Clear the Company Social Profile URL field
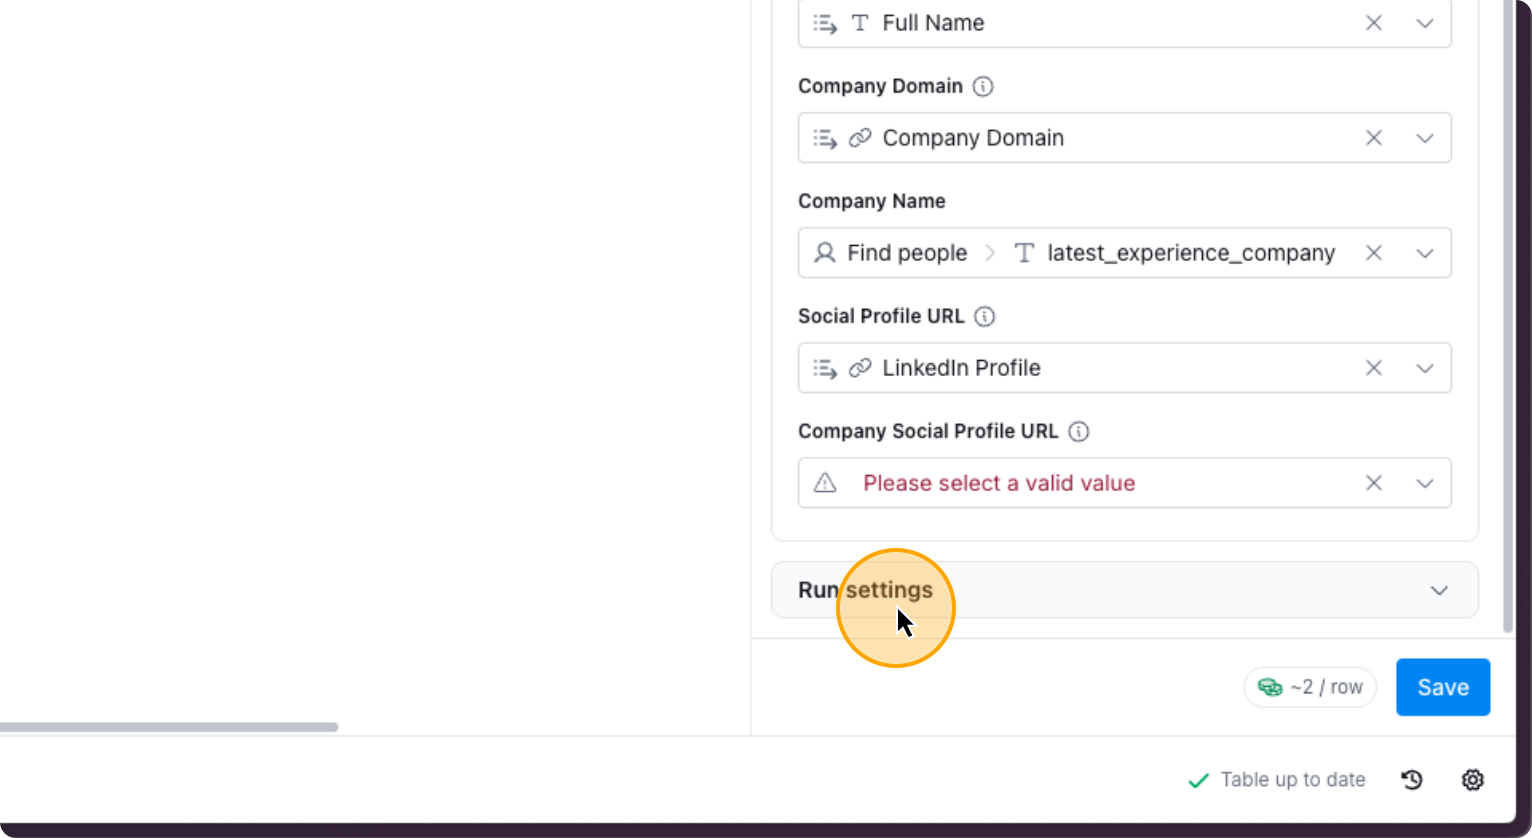 pos(1374,483)
